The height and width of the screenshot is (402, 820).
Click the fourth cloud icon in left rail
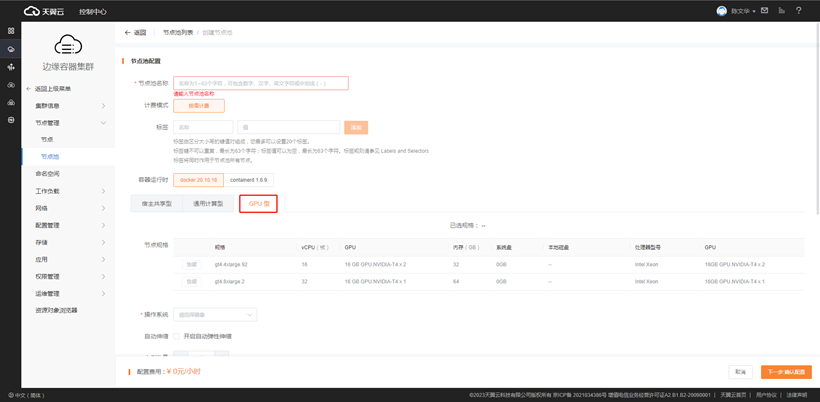click(x=11, y=85)
